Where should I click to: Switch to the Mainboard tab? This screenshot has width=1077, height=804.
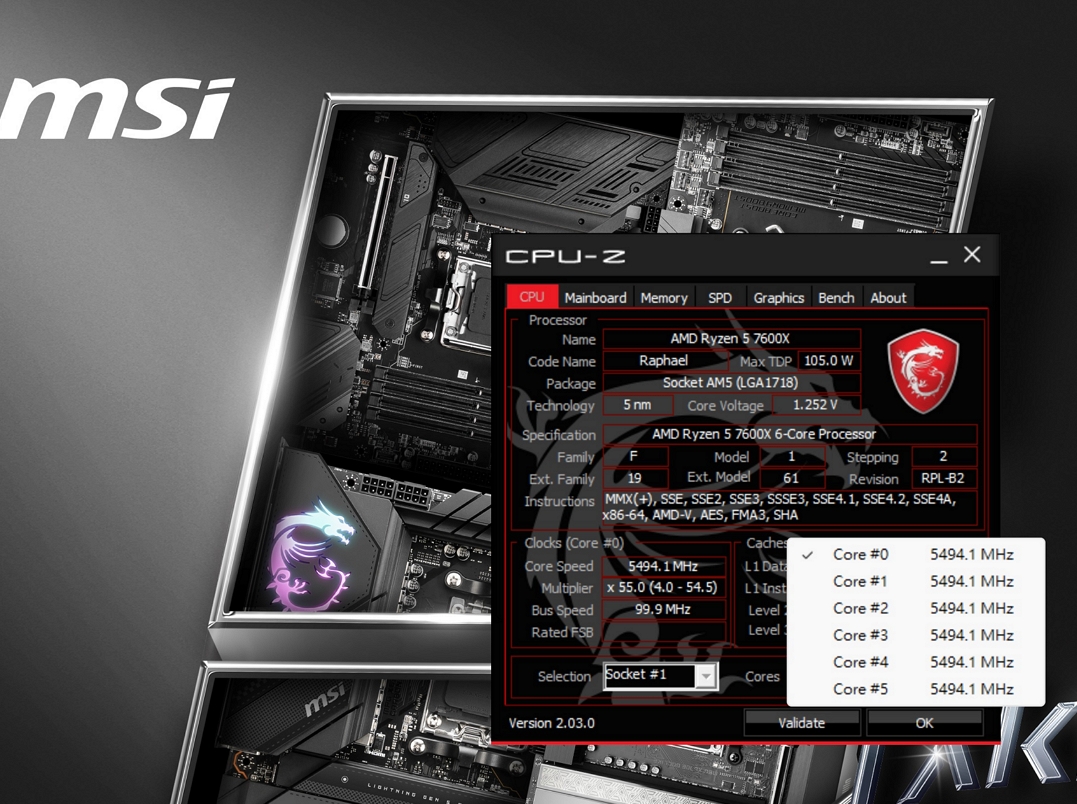(595, 297)
